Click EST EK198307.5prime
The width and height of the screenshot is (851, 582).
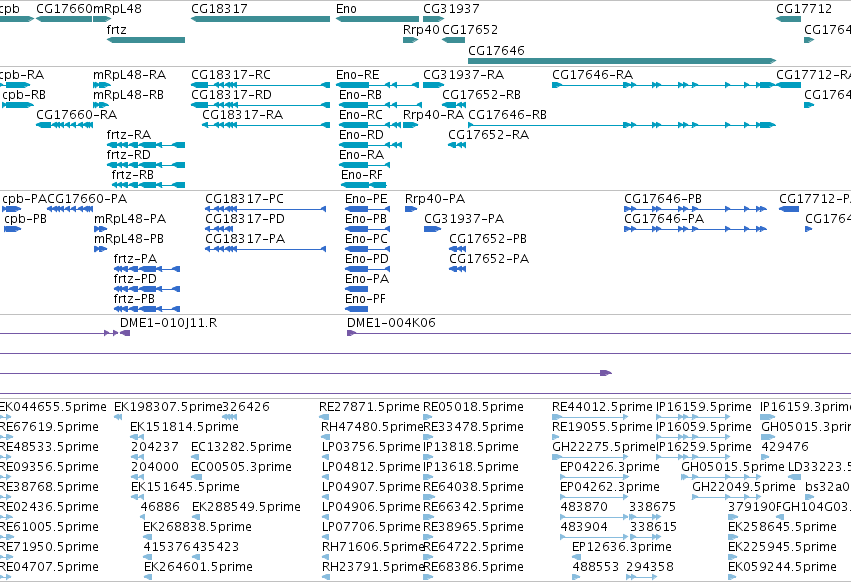pyautogui.click(x=168, y=407)
